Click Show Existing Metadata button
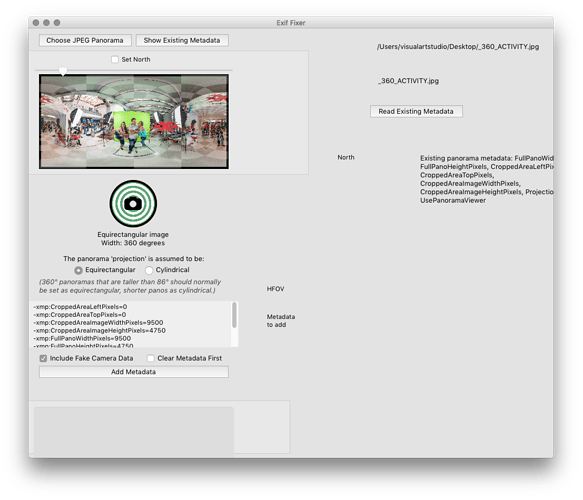 (182, 40)
